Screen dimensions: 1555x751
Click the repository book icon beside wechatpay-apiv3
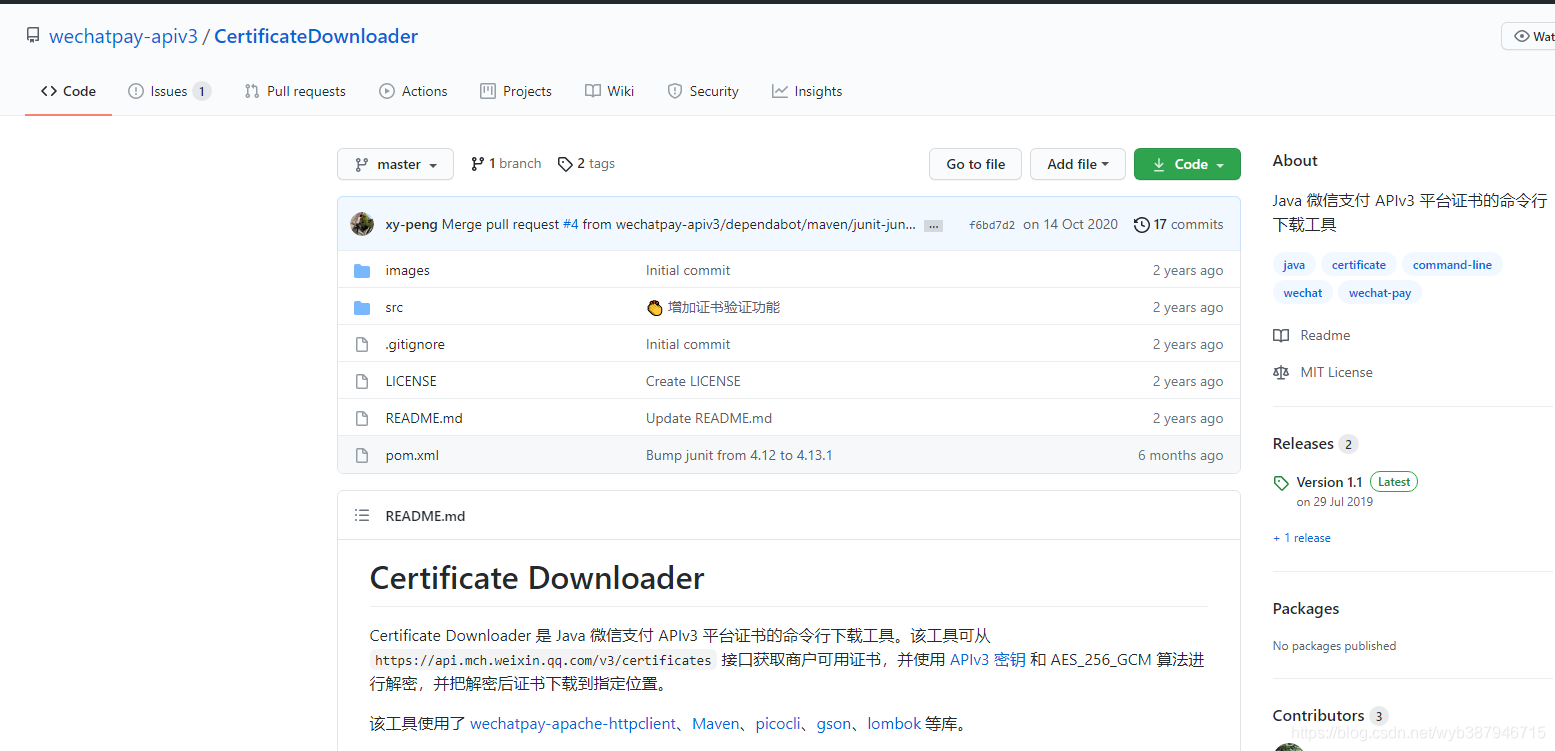(x=33, y=36)
